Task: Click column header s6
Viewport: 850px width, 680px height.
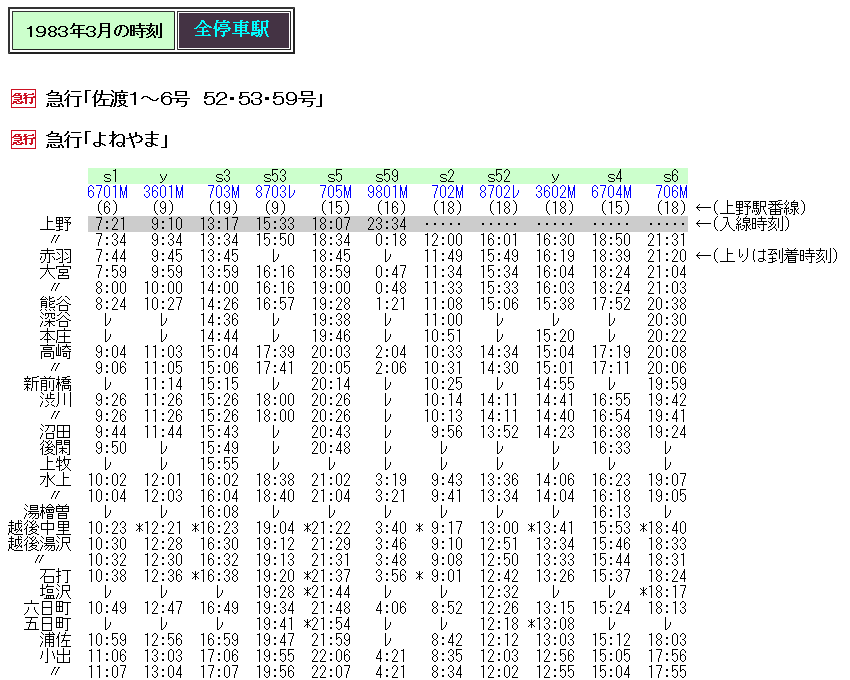Action: click(x=671, y=176)
